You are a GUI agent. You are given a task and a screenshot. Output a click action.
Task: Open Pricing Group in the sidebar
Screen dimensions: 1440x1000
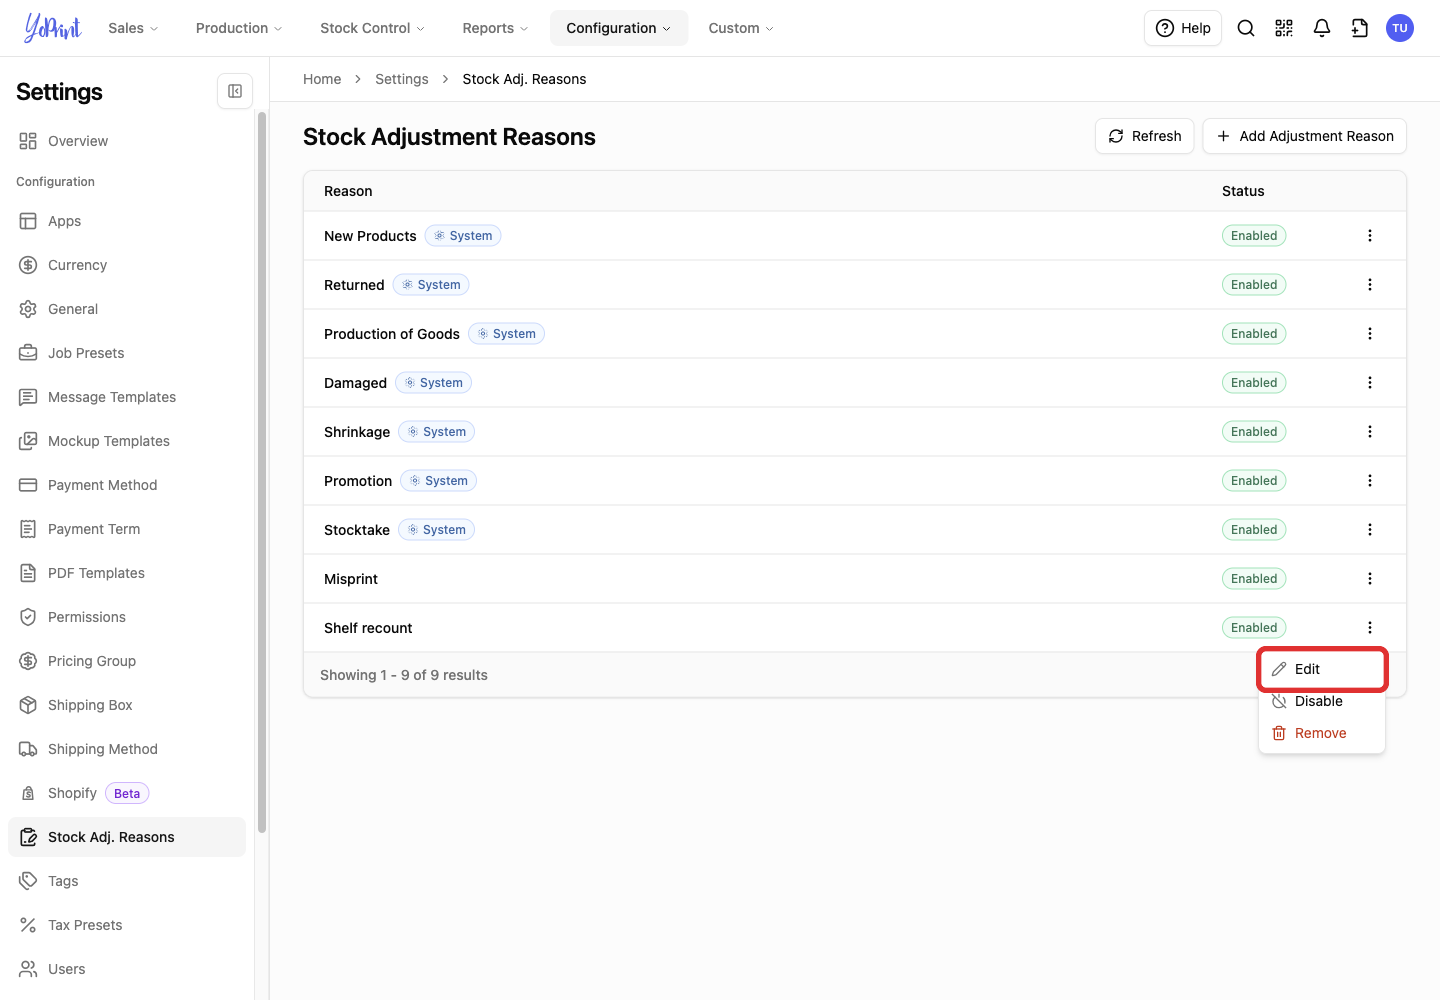(127, 661)
